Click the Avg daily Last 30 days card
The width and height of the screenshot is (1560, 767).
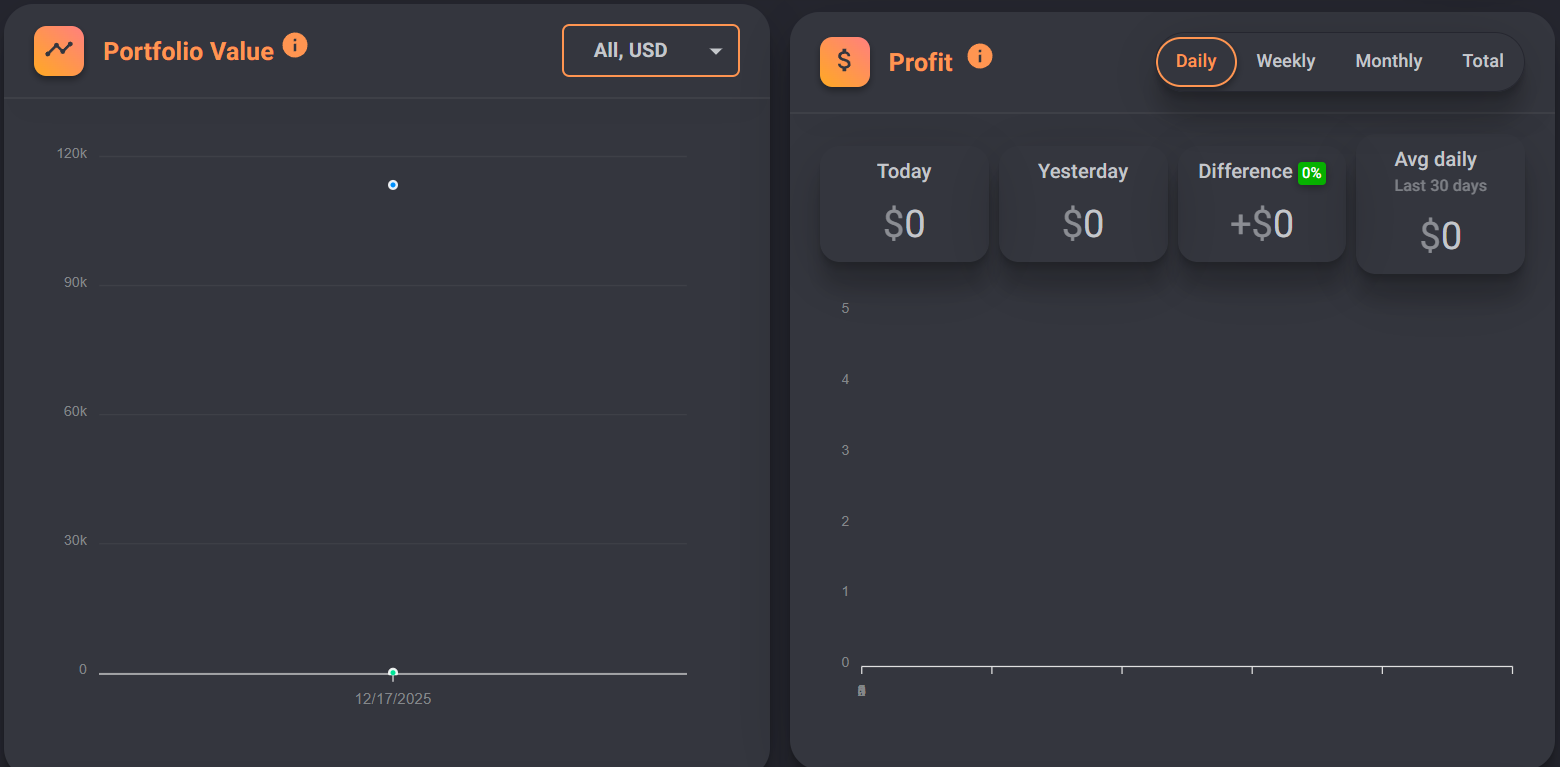[x=1440, y=204]
